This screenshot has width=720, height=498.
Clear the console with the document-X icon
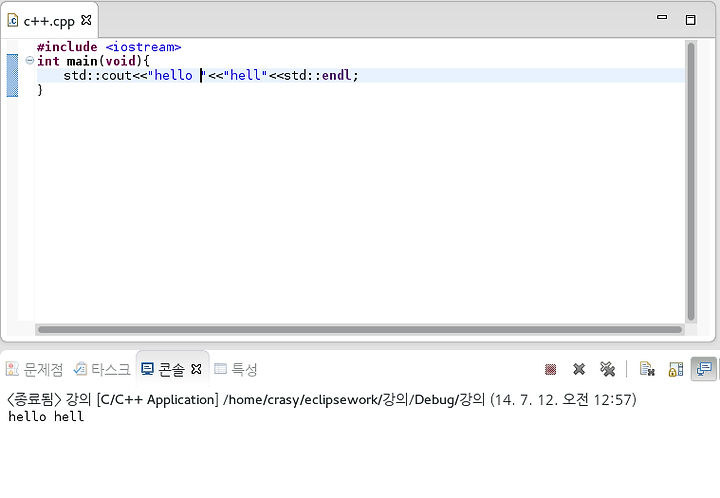coord(647,369)
